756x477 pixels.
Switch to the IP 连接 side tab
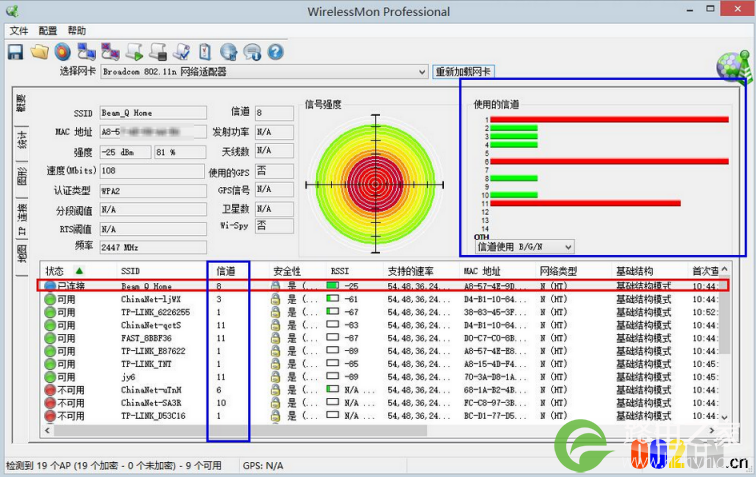click(x=22, y=219)
